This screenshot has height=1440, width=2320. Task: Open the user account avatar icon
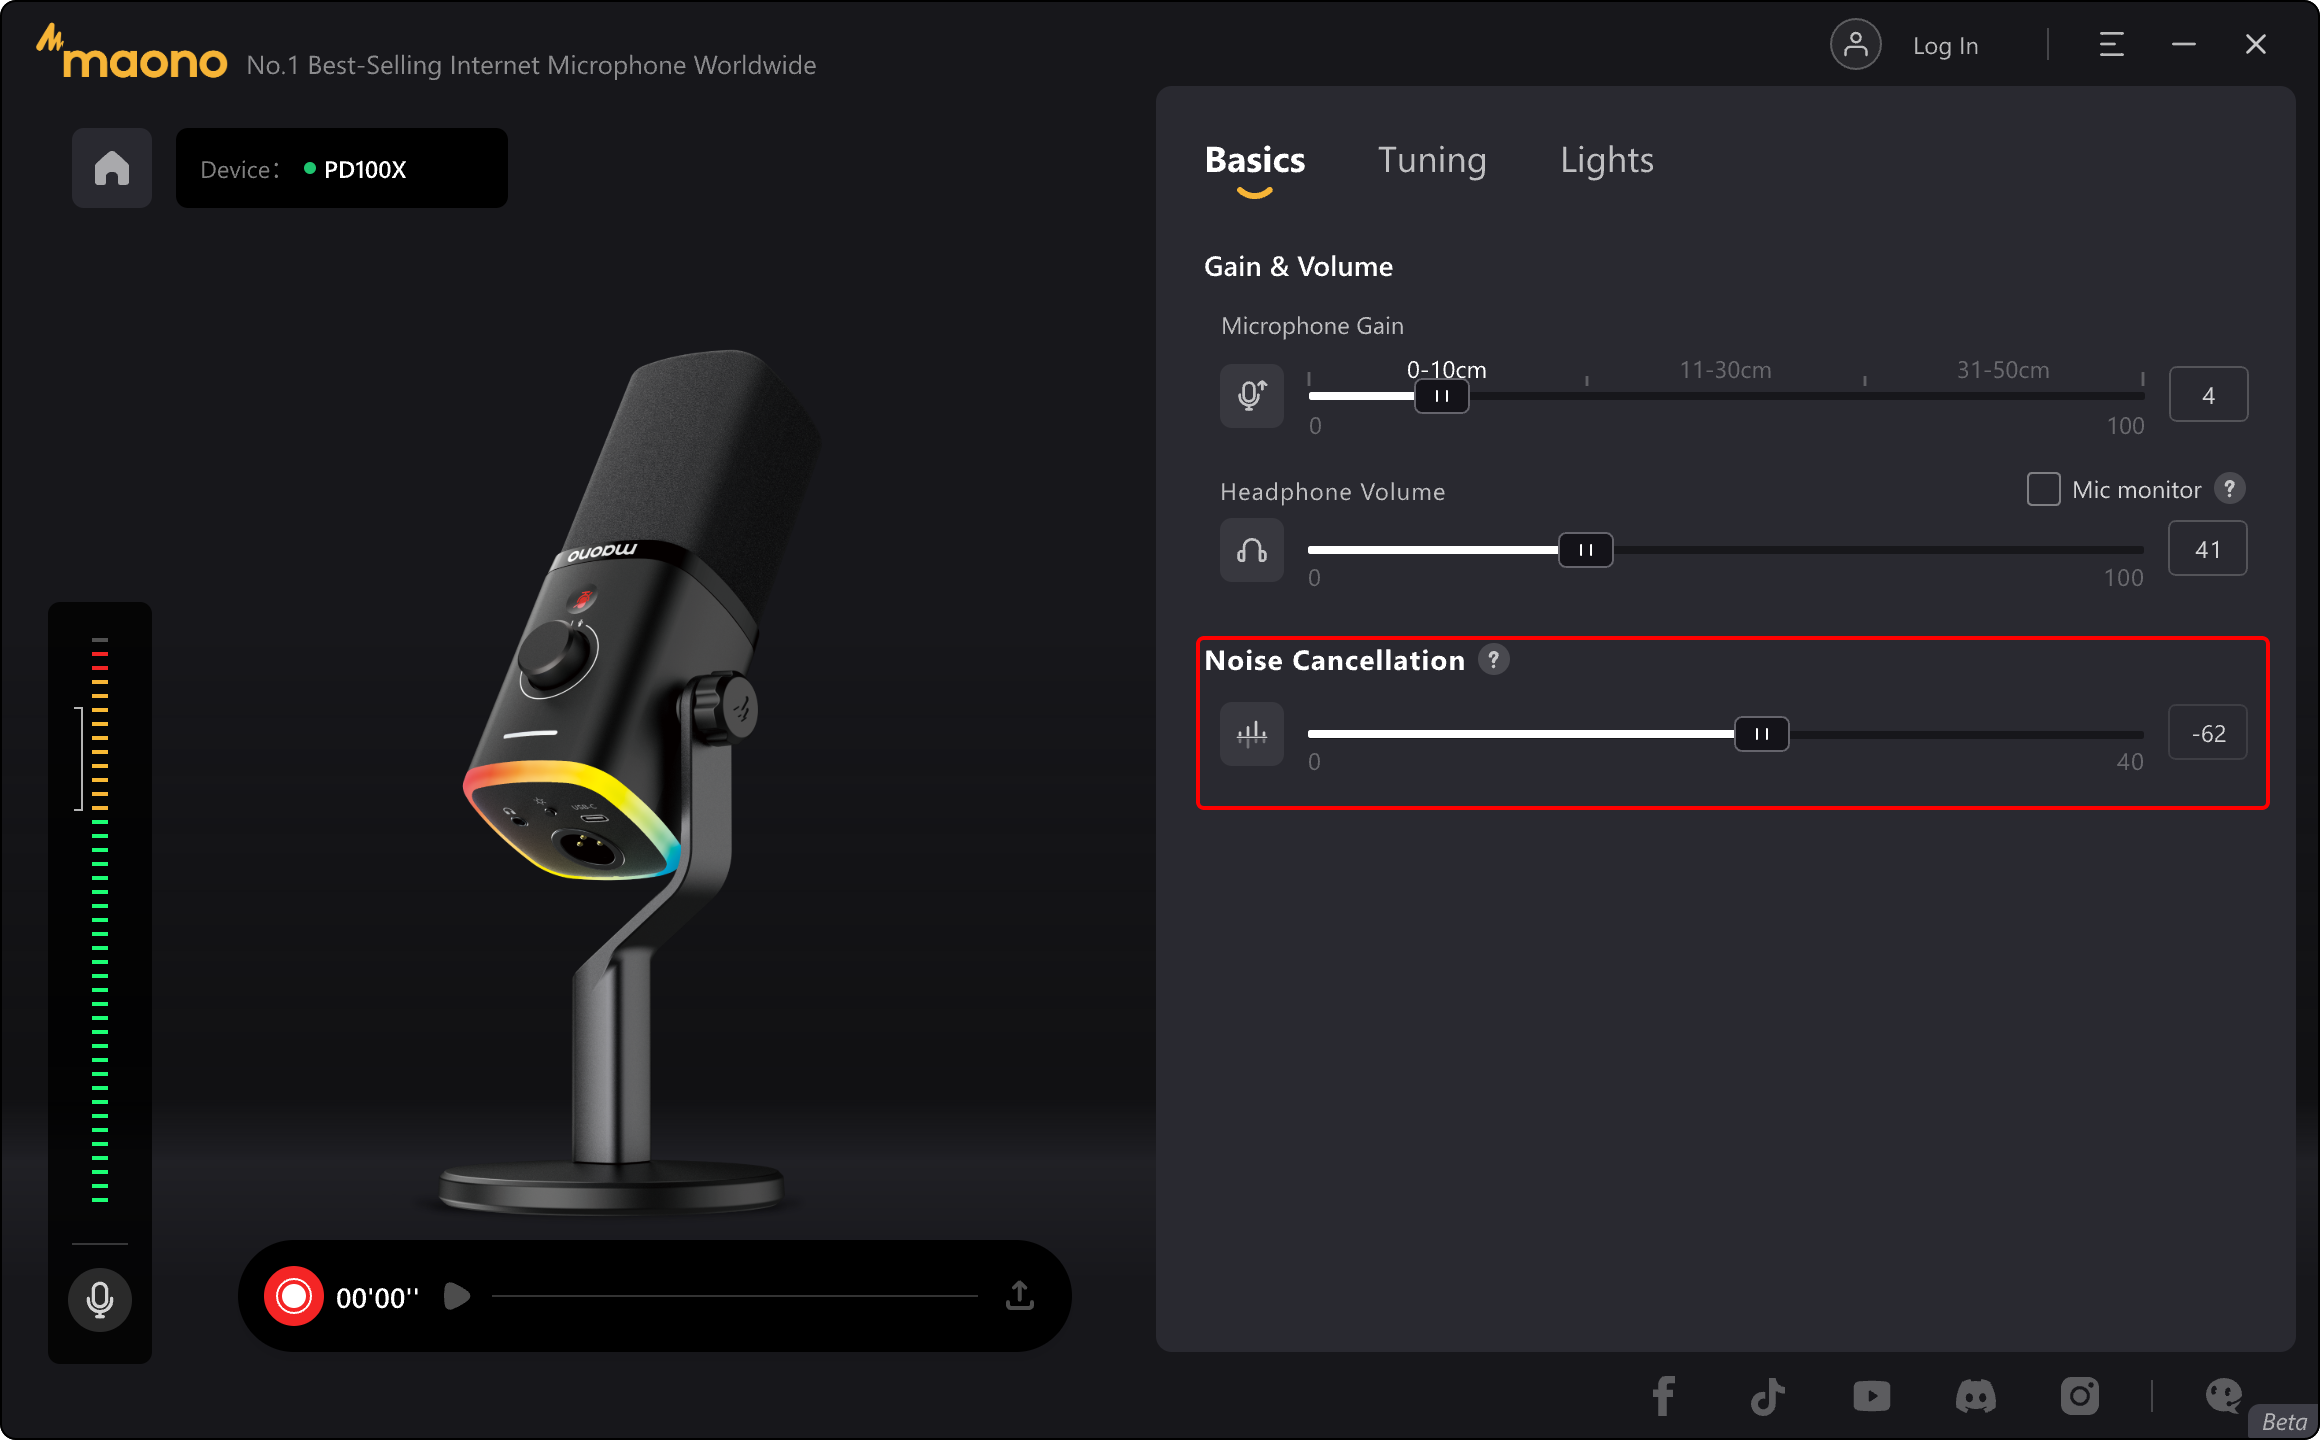(1856, 45)
